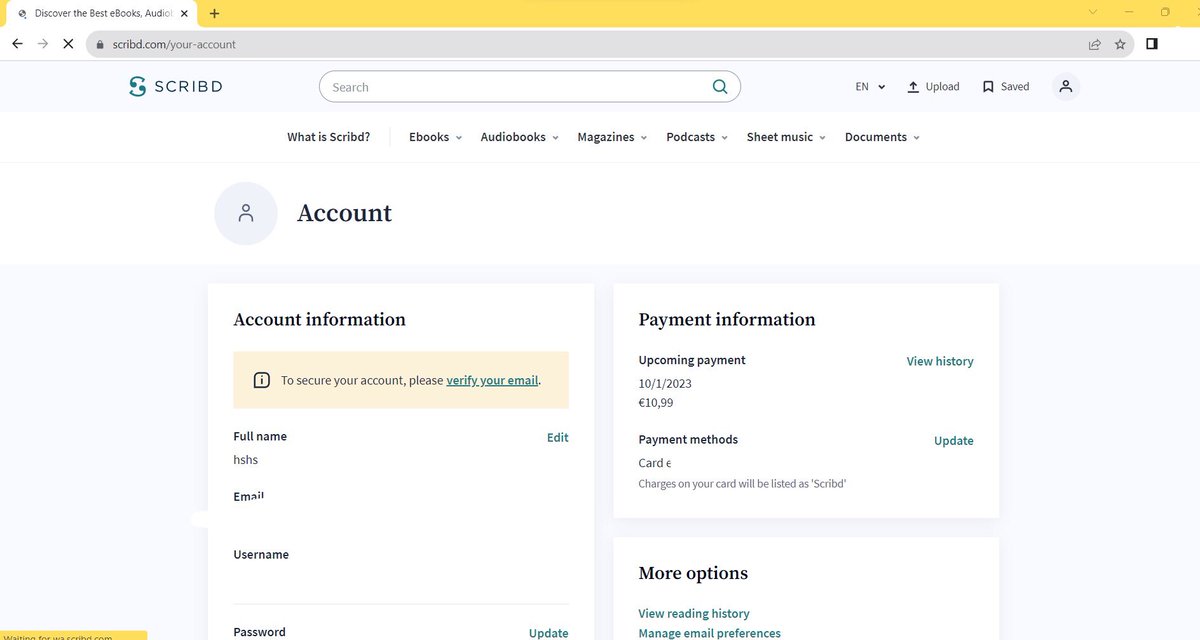Expand the Podcasts menu

click(697, 137)
